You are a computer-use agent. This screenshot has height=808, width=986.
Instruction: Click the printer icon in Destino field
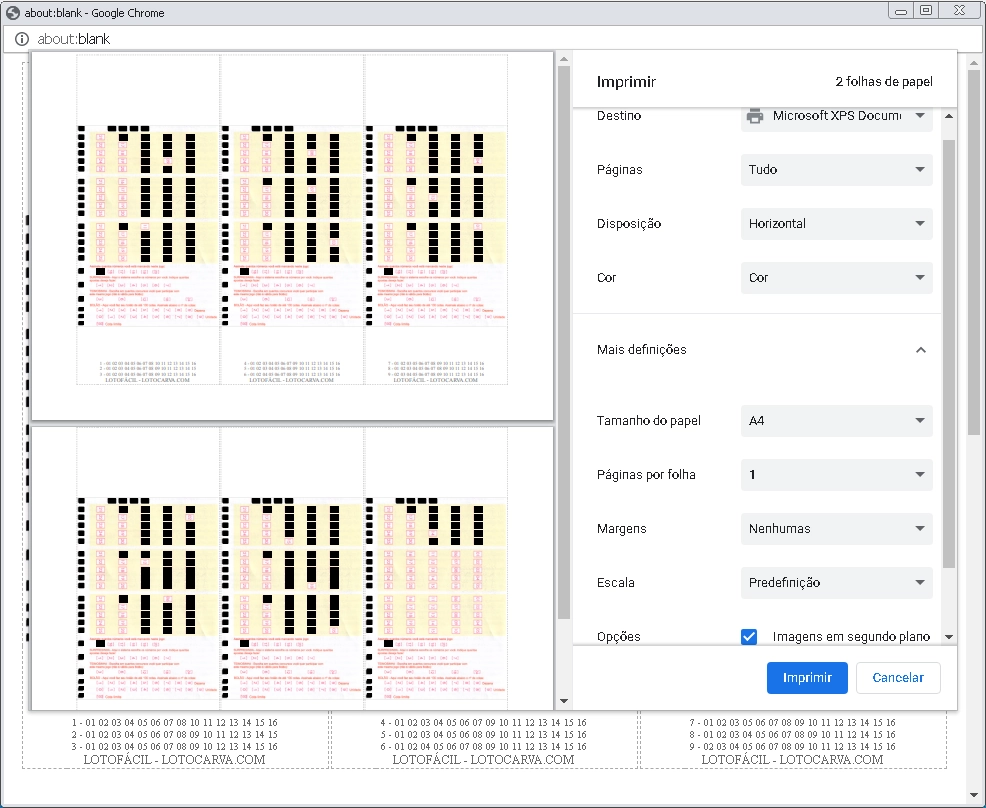755,116
